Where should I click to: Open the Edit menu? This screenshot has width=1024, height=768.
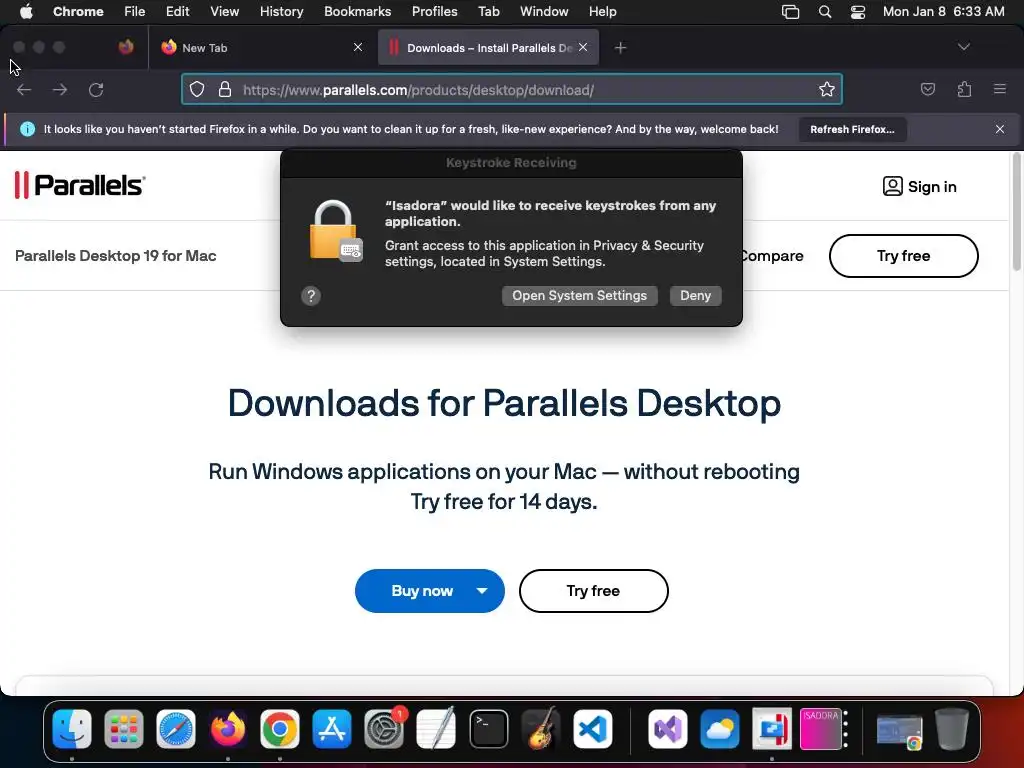[177, 12]
